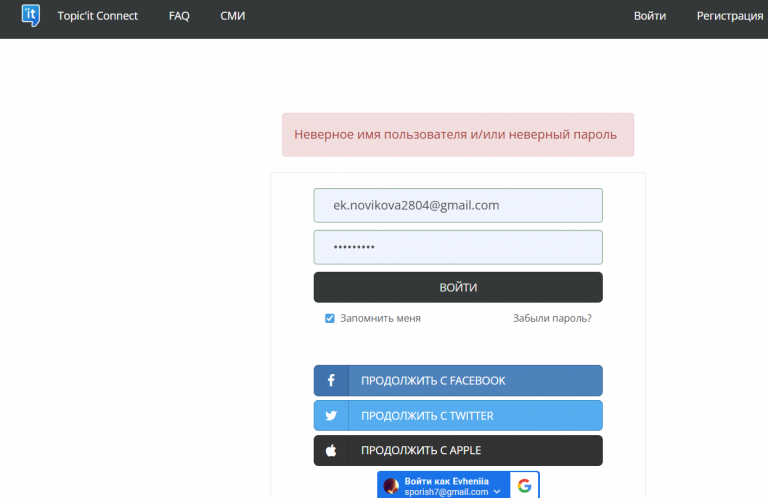Submit login with the black ВОЙТИ button

pyautogui.click(x=458, y=287)
